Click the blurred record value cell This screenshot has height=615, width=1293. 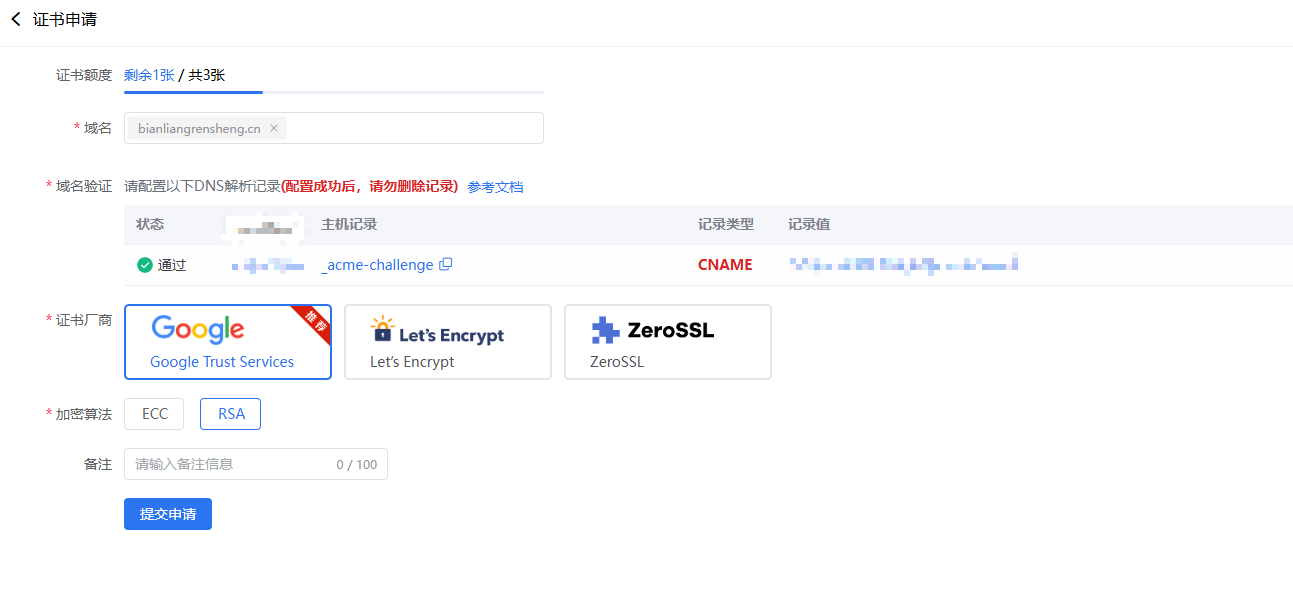click(903, 265)
